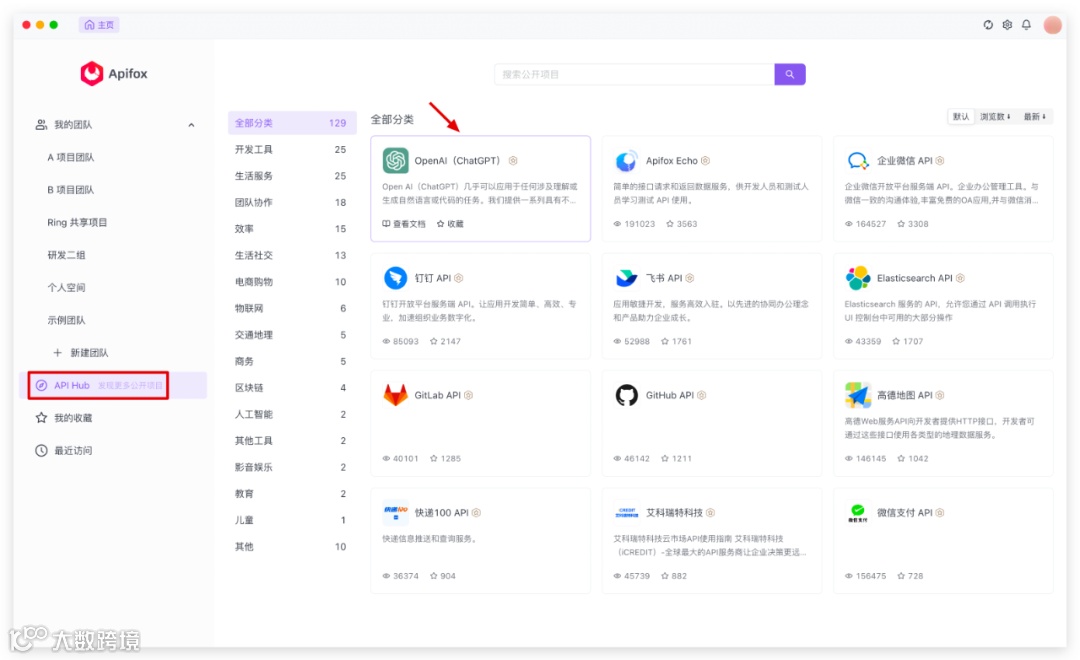The width and height of the screenshot is (1080, 660).
Task: Click the OpenAI (ChatGPT) logo icon
Action: point(395,161)
